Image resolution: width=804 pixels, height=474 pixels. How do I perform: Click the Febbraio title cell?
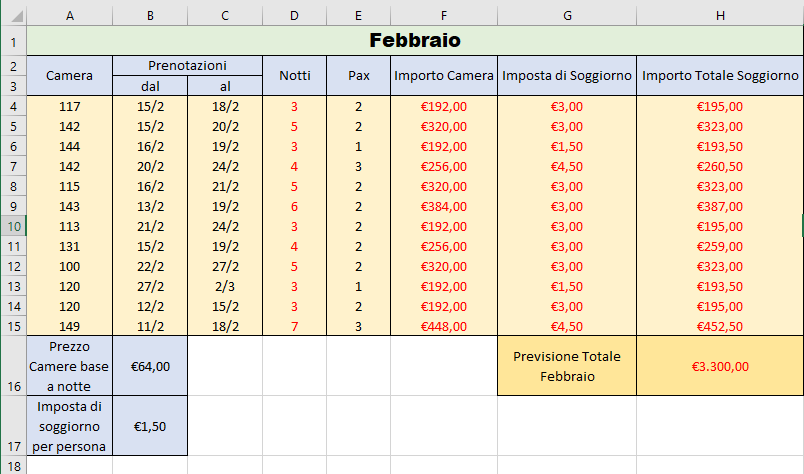tap(415, 41)
